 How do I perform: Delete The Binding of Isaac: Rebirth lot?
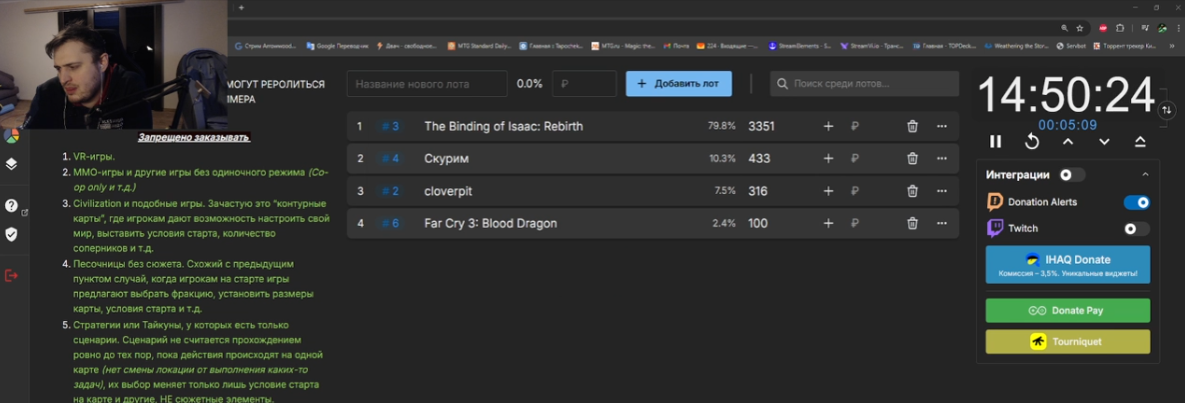[x=912, y=126]
